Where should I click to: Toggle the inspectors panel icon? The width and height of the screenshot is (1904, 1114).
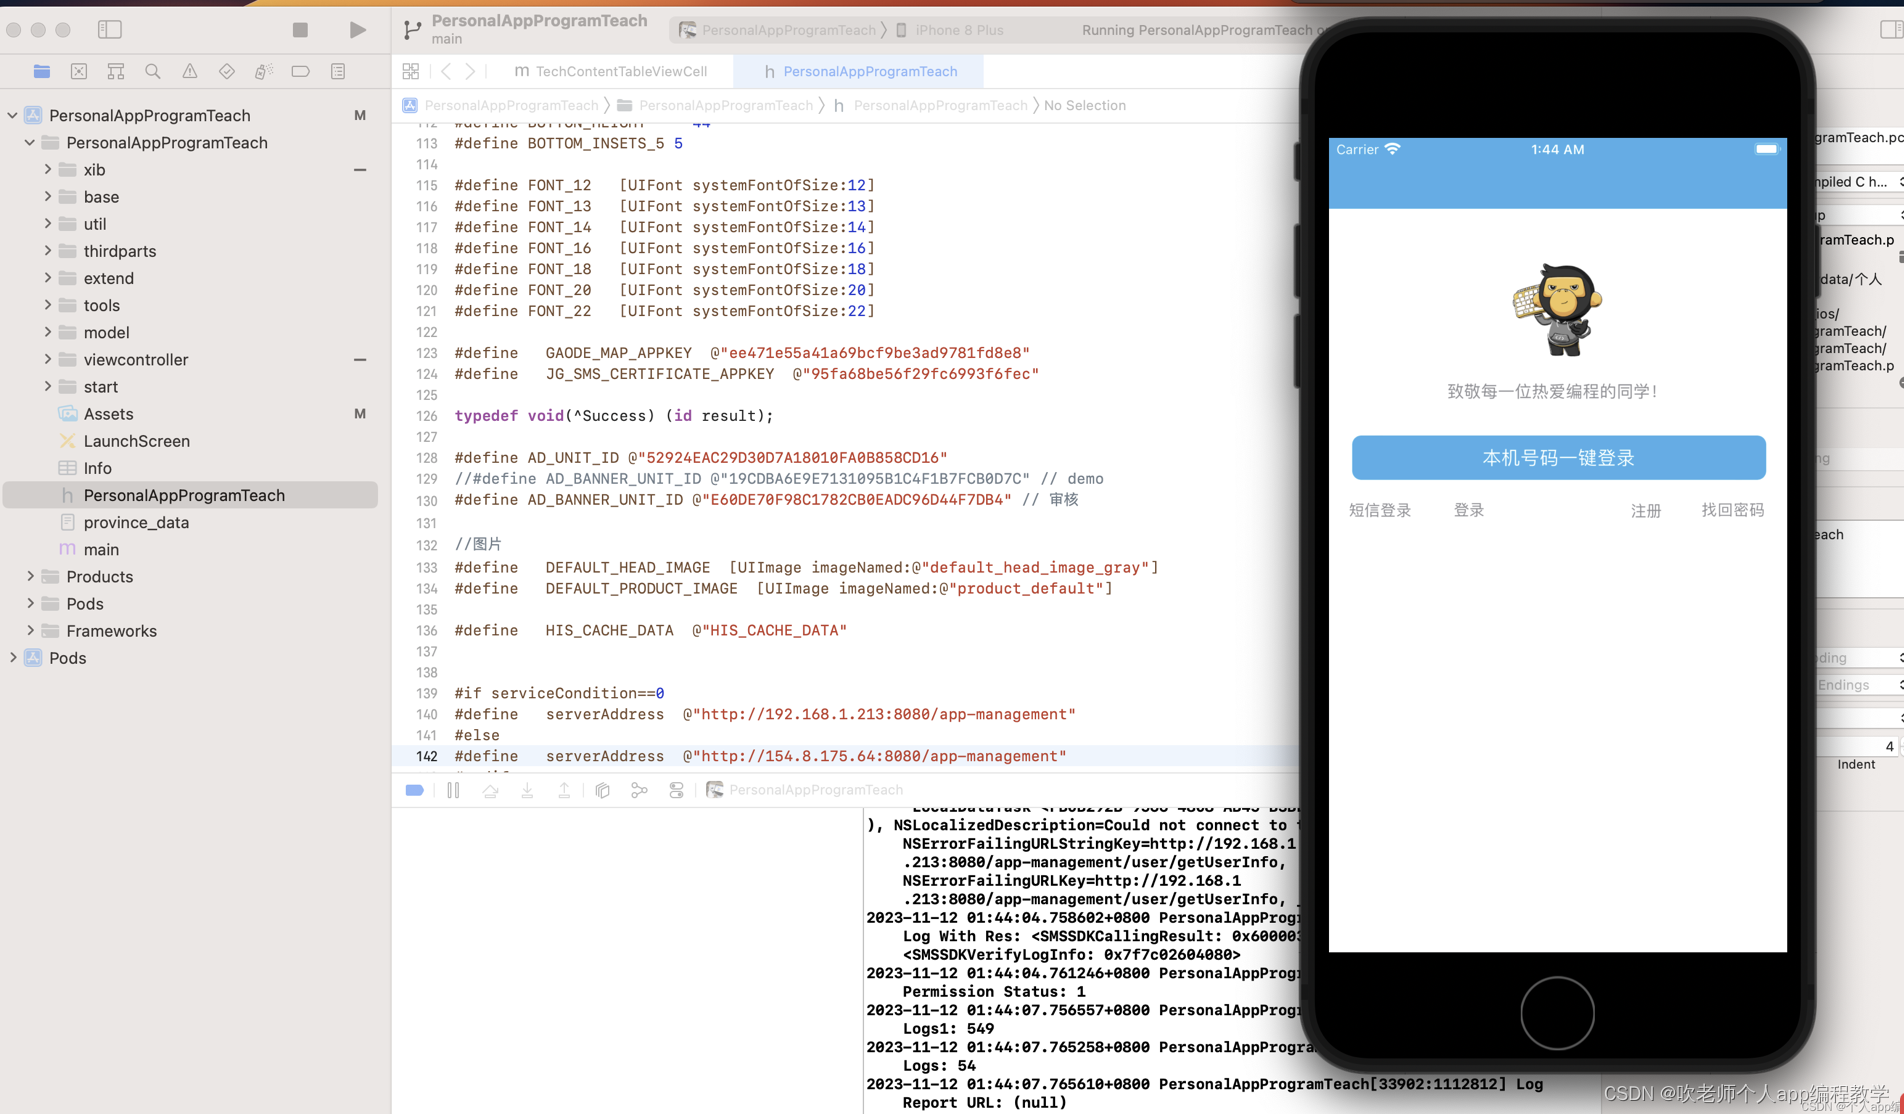[x=1890, y=30]
